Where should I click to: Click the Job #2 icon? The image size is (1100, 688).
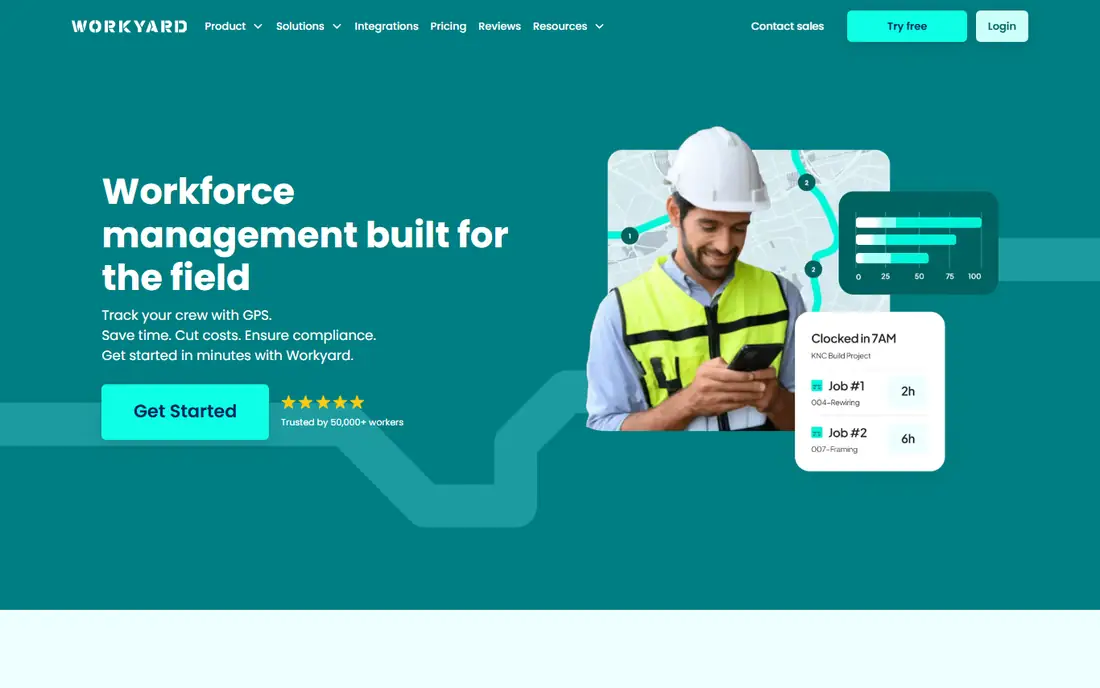coord(817,433)
